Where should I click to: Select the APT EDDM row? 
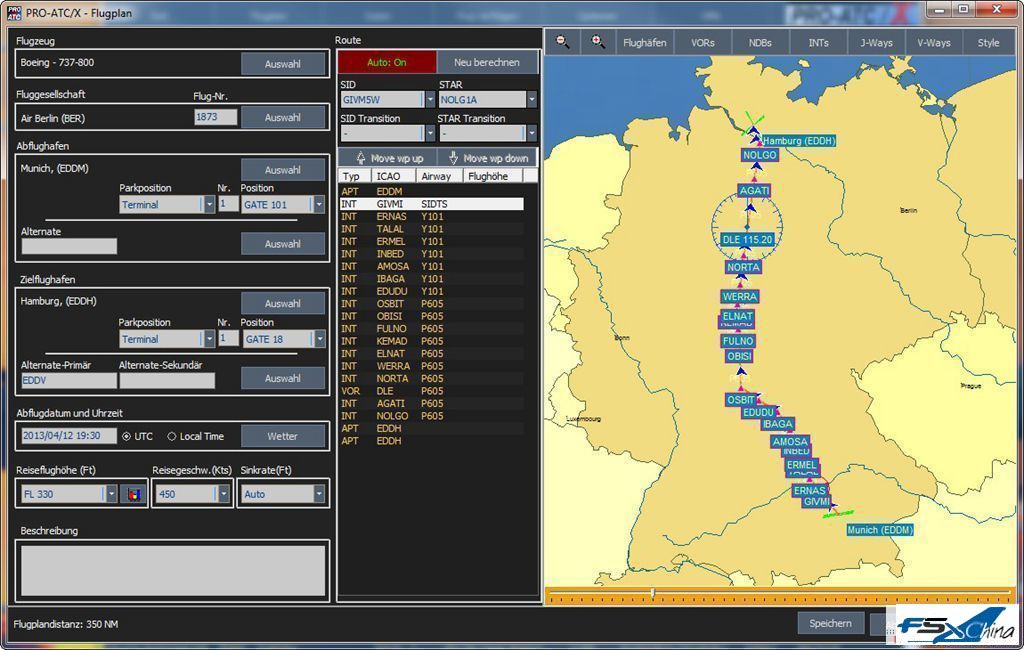(431, 192)
